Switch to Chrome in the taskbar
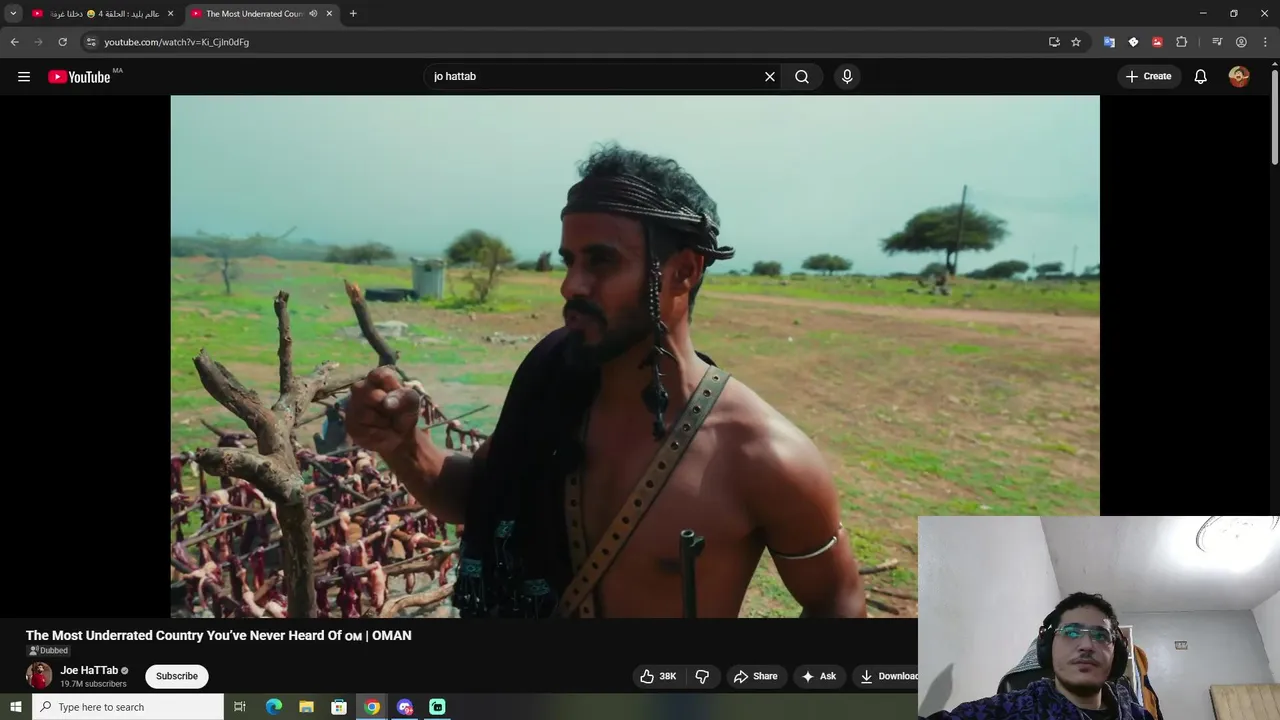 click(x=372, y=707)
